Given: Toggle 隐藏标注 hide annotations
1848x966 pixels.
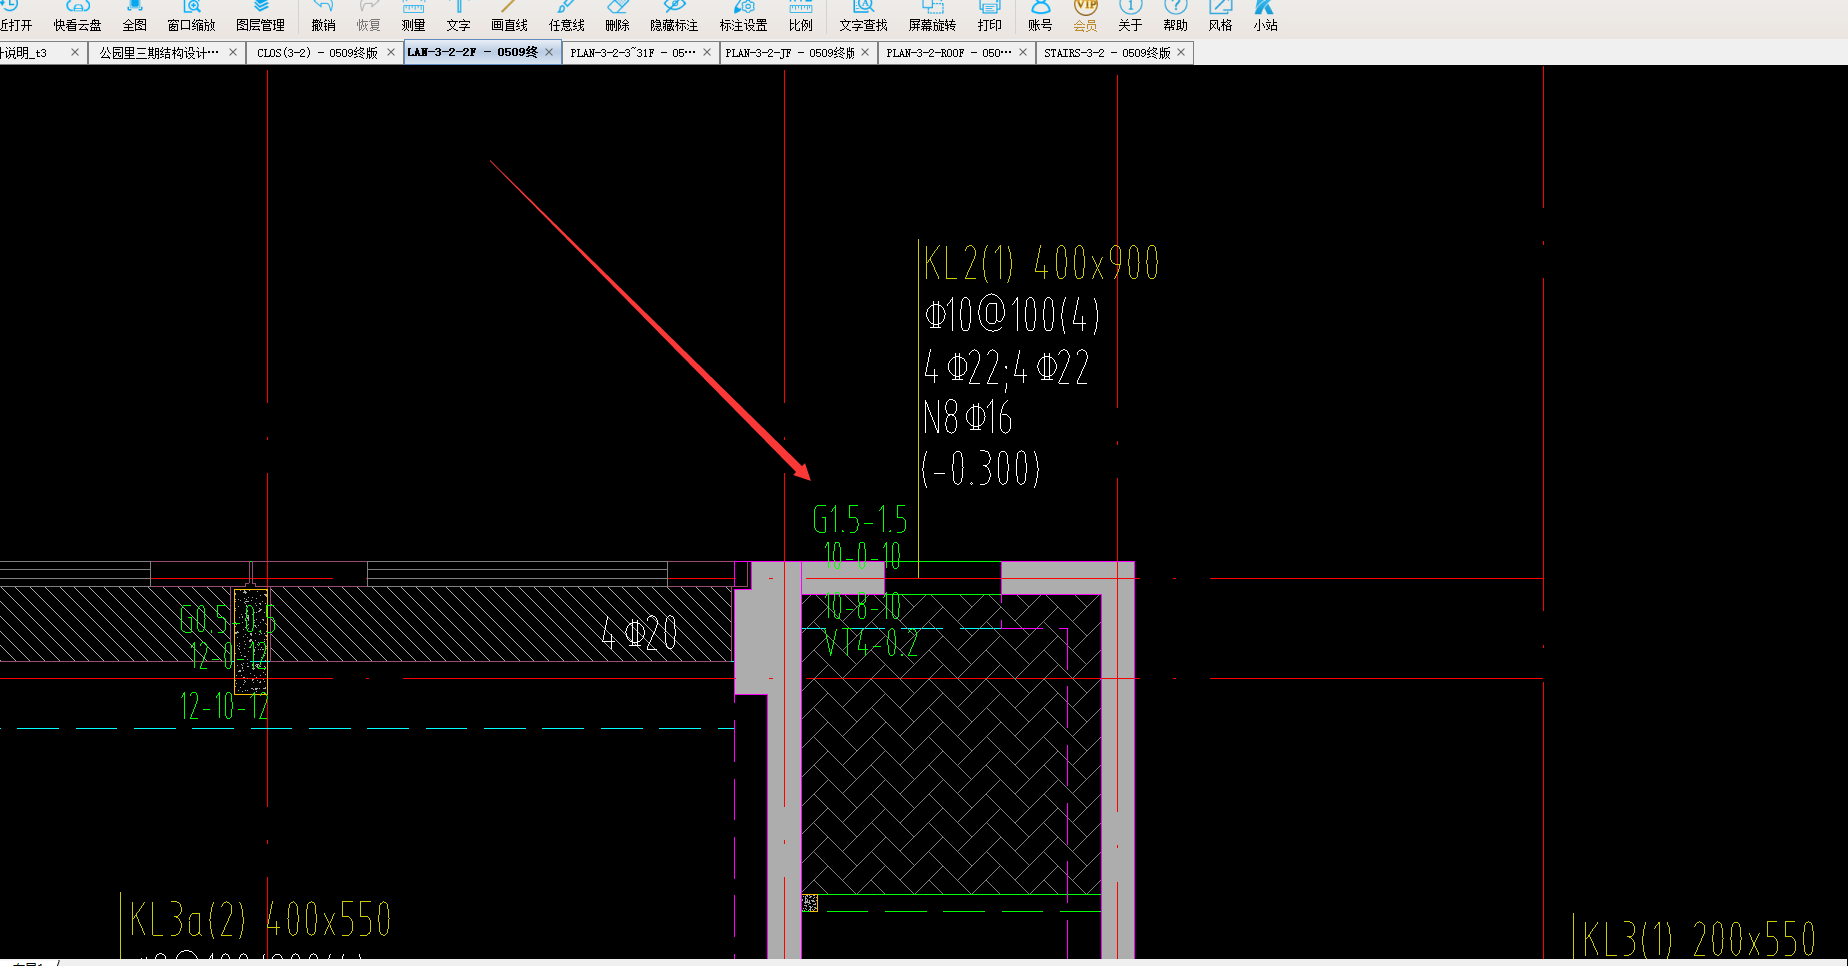Looking at the screenshot, I should (x=674, y=16).
